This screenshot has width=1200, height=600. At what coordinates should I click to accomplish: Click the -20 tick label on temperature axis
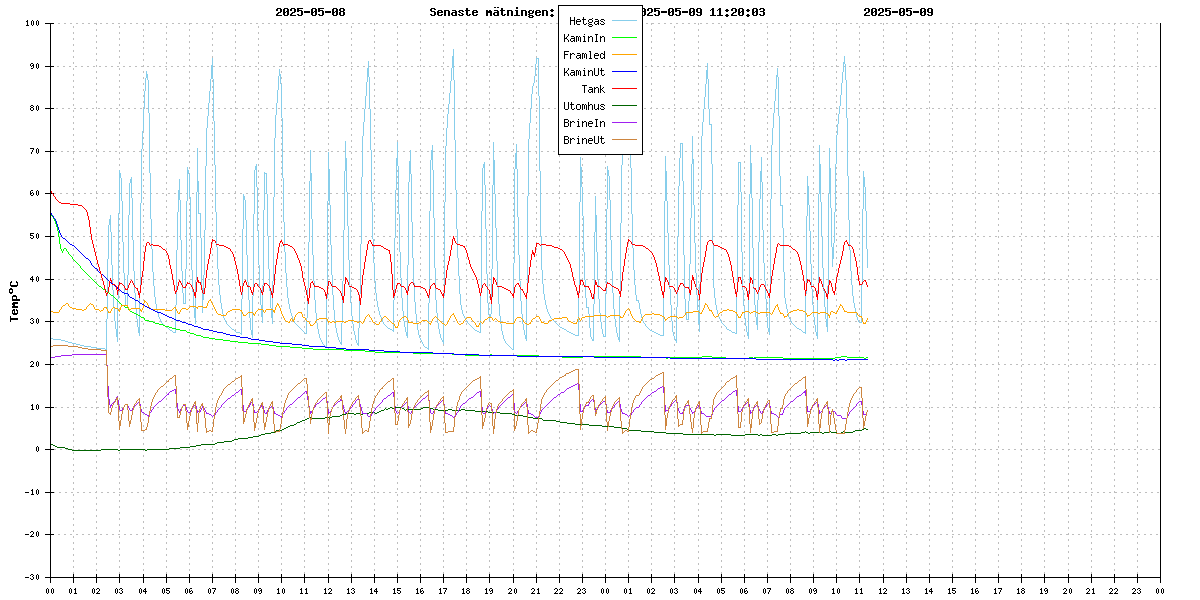(x=32, y=535)
